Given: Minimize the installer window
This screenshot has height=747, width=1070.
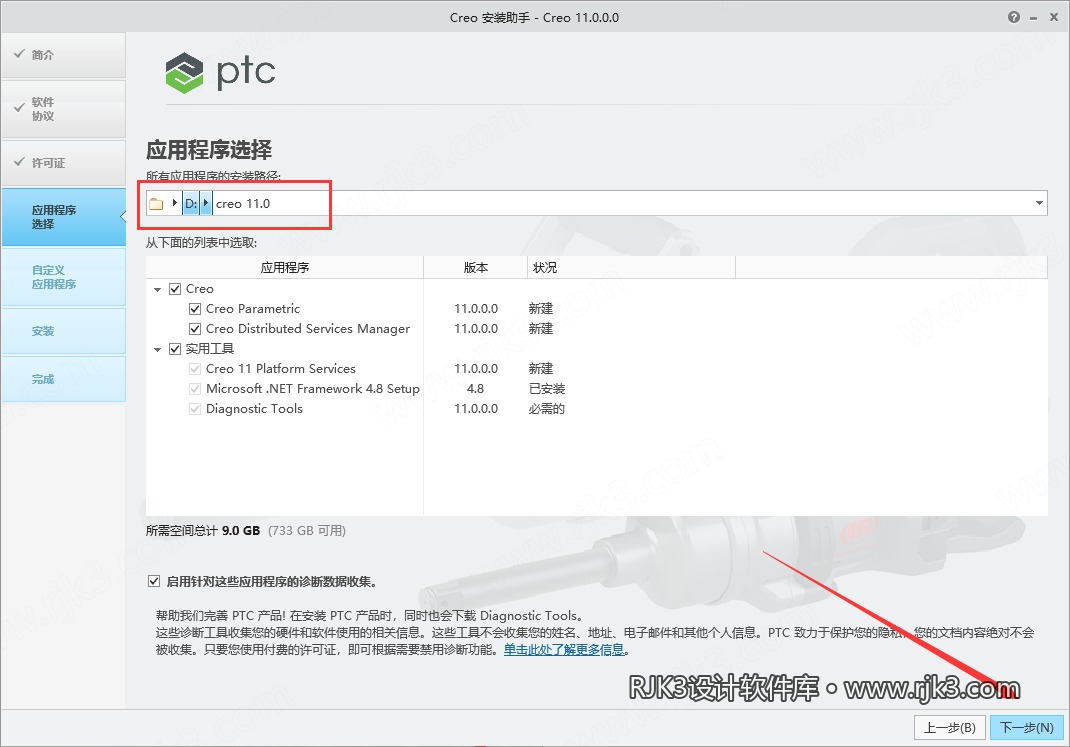Looking at the screenshot, I should point(1035,18).
